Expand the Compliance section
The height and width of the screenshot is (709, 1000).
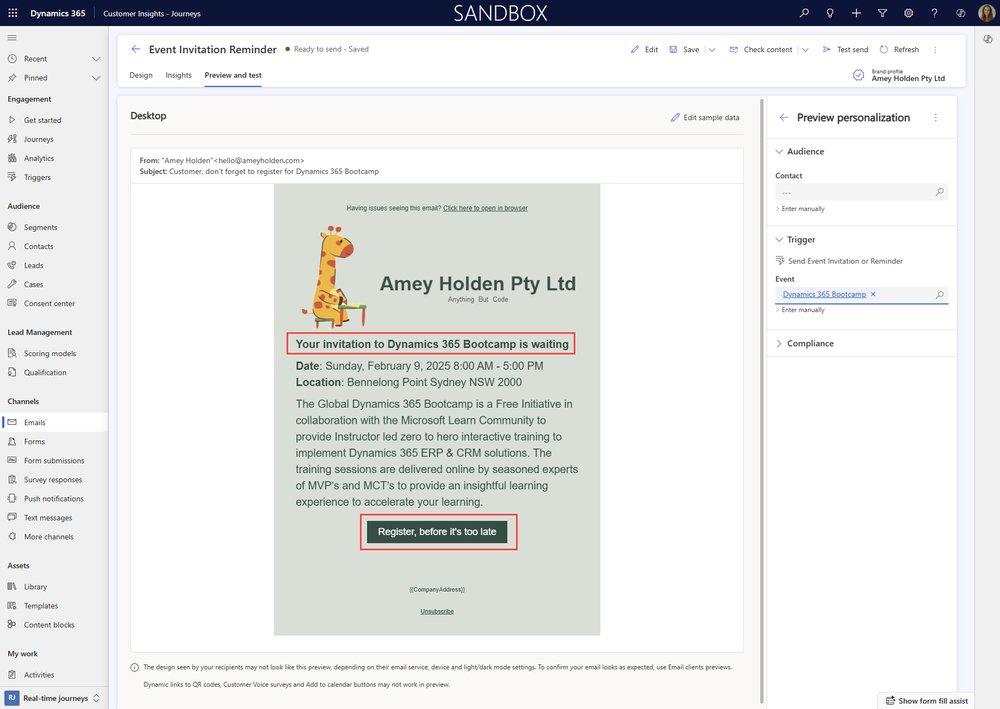(779, 343)
